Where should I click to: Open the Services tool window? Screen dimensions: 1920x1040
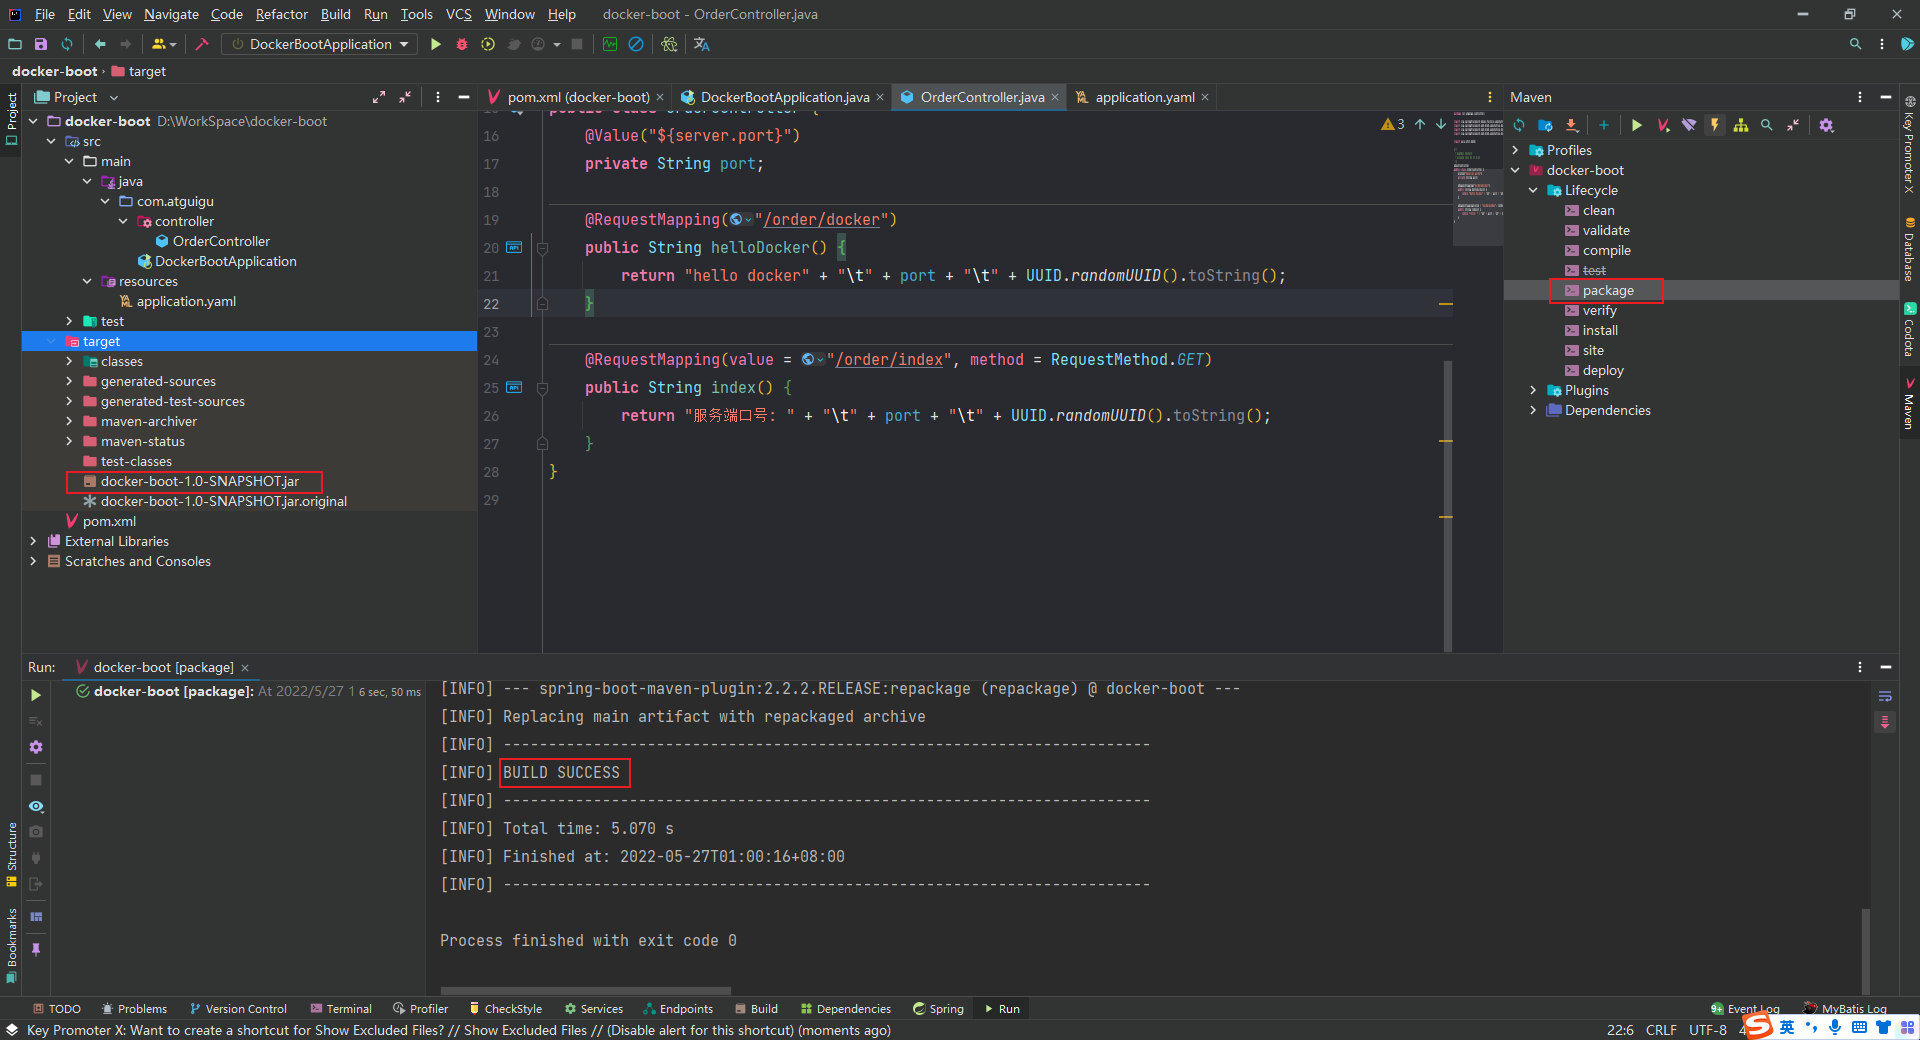(x=593, y=1009)
